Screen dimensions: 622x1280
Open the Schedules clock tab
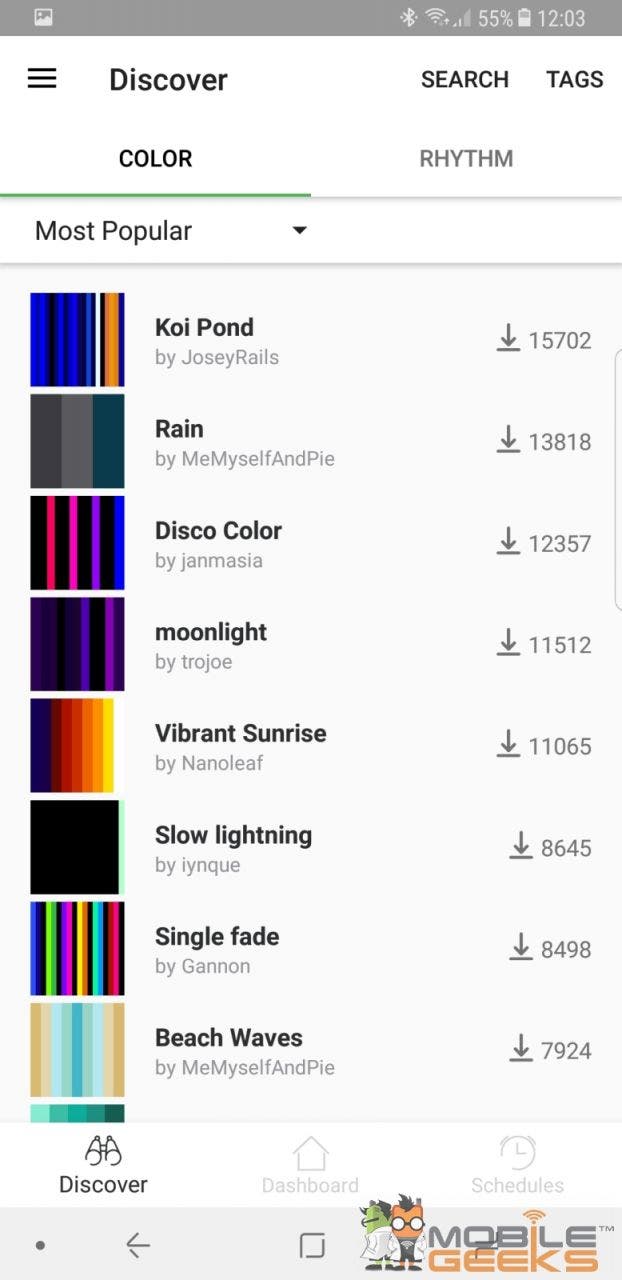[x=517, y=1165]
